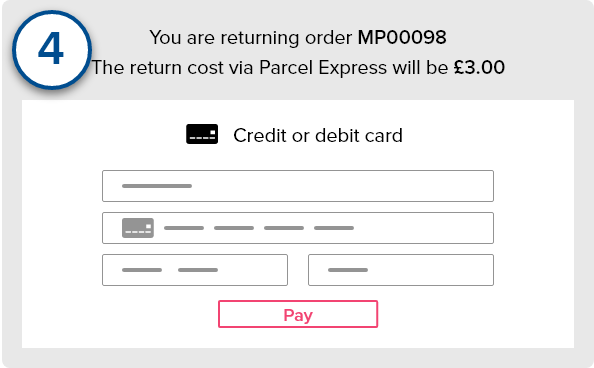
Task: Click the placeholder line in the name field
Action: point(157,186)
